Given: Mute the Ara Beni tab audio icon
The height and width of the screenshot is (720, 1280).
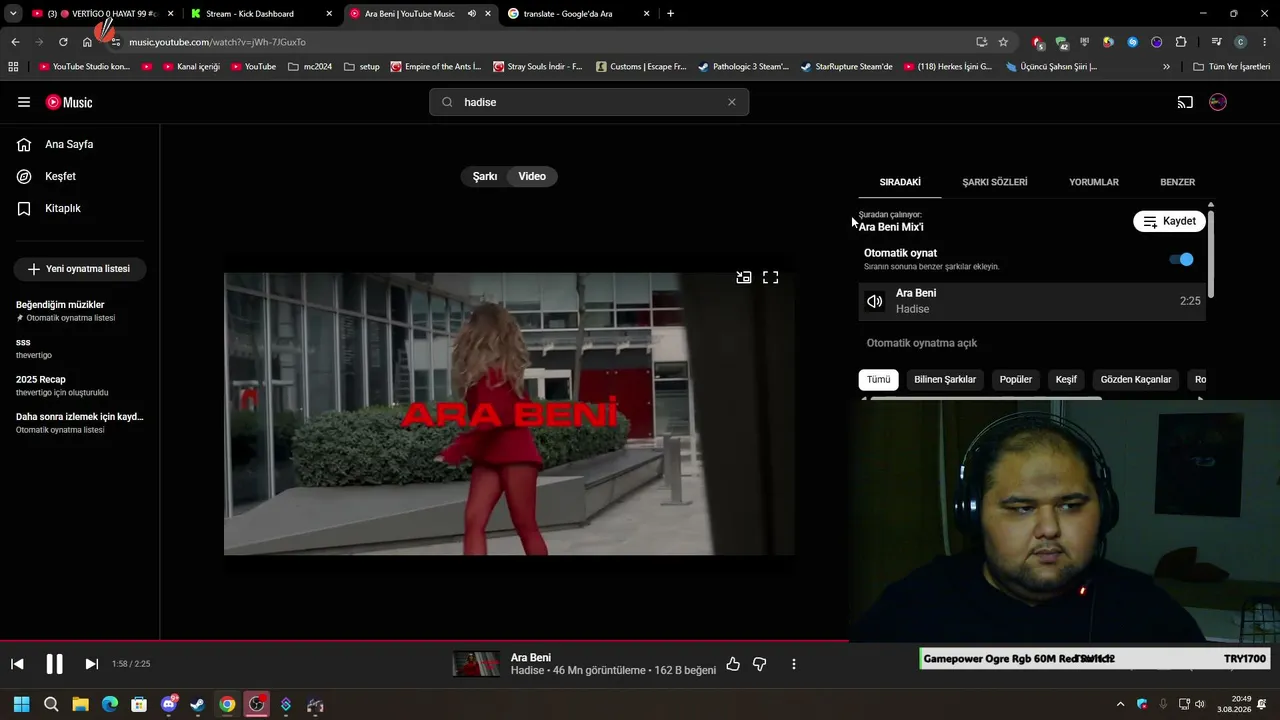Looking at the screenshot, I should pyautogui.click(x=472, y=14).
